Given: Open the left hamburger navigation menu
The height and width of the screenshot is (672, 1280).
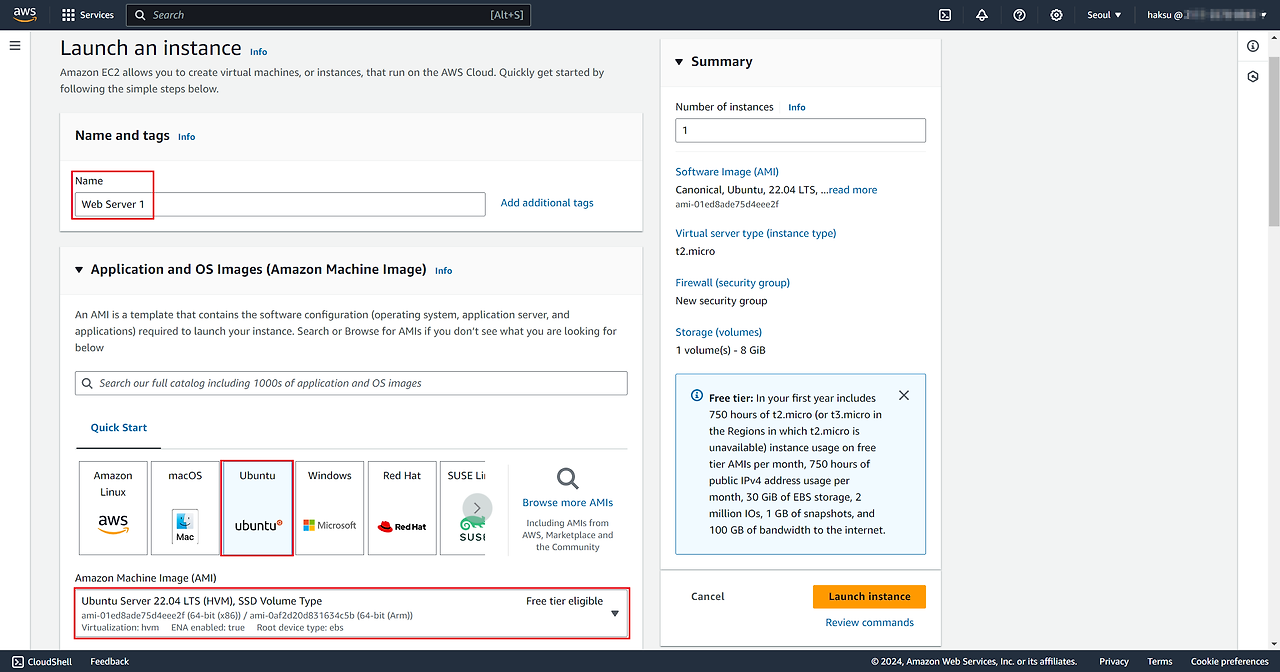Looking at the screenshot, I should [x=15, y=46].
